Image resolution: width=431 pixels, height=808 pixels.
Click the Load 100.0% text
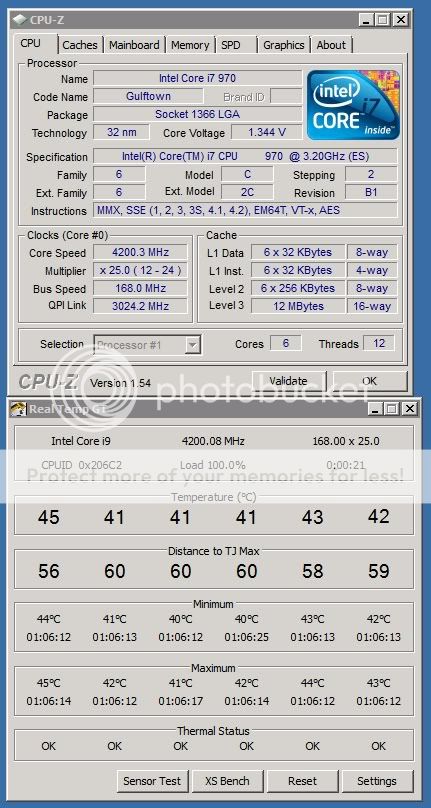(x=212, y=465)
